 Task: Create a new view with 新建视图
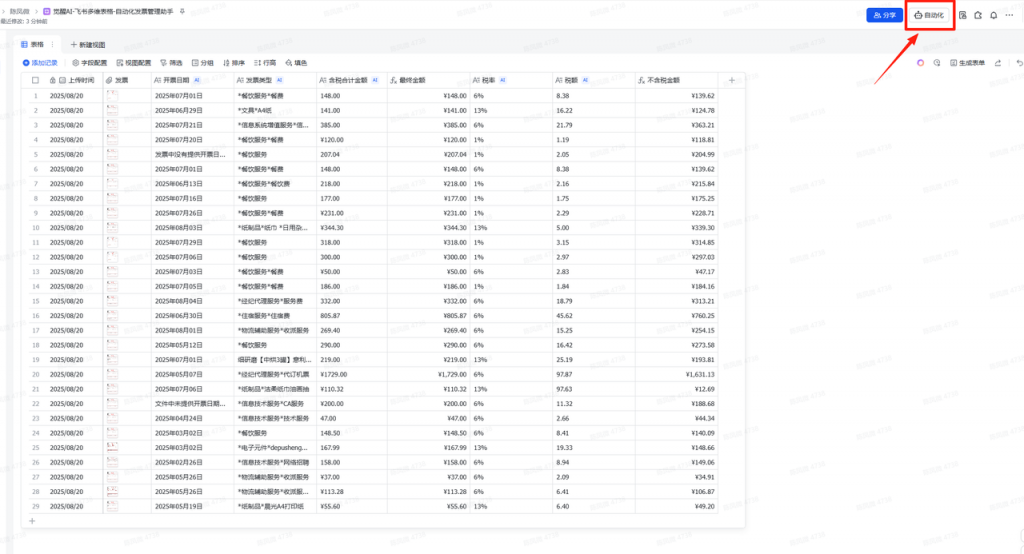pos(88,44)
